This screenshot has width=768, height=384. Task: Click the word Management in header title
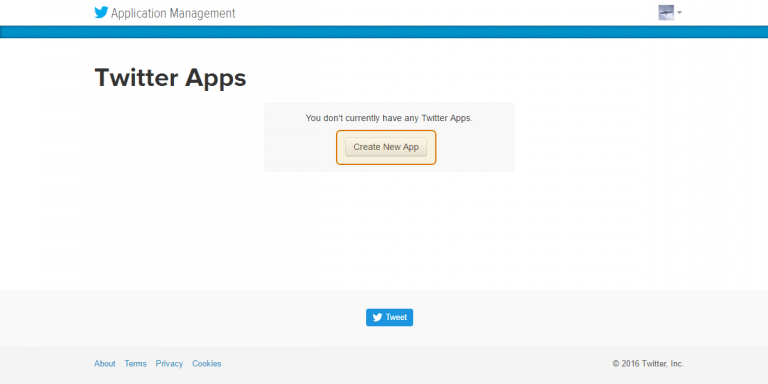tap(203, 13)
